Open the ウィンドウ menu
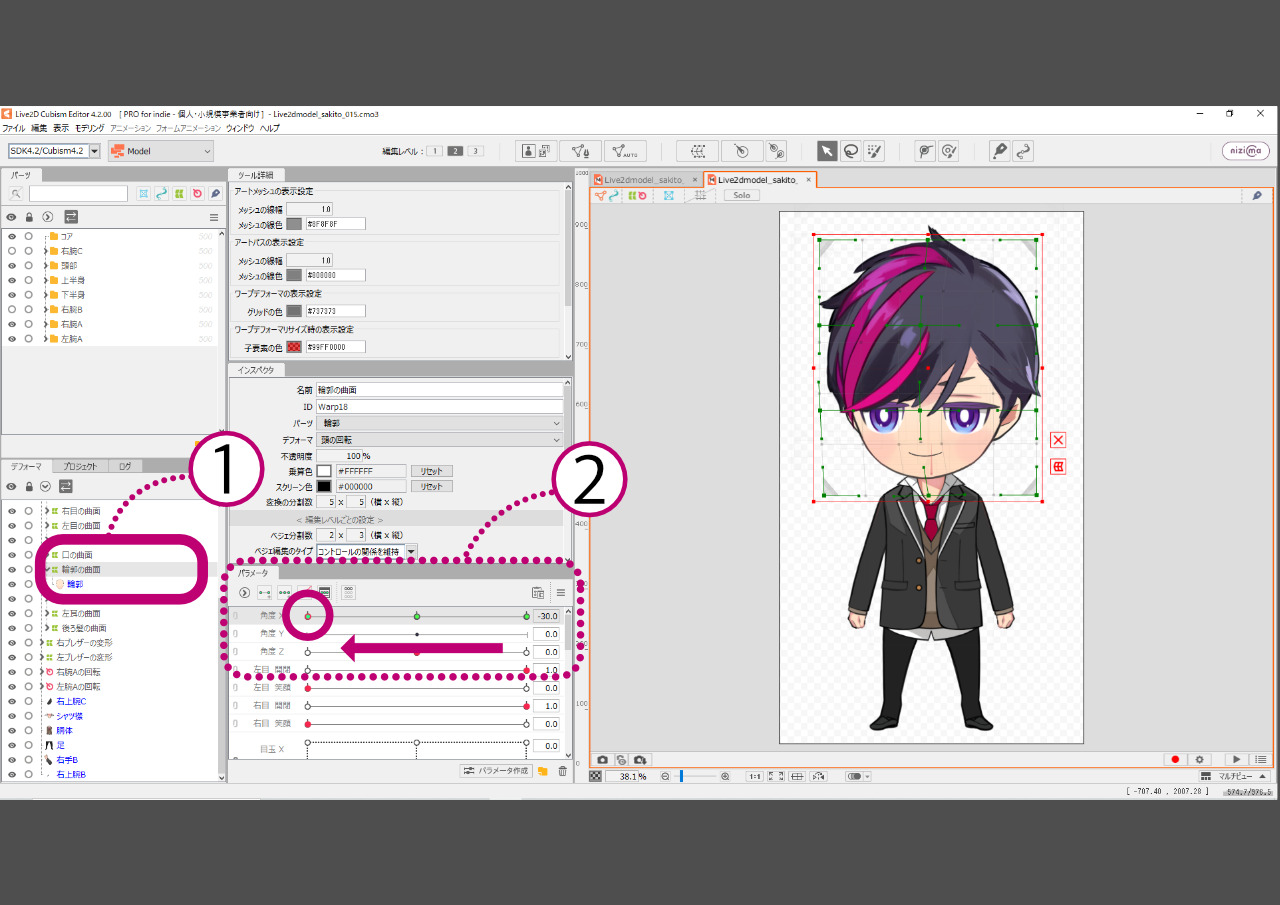 pos(240,128)
